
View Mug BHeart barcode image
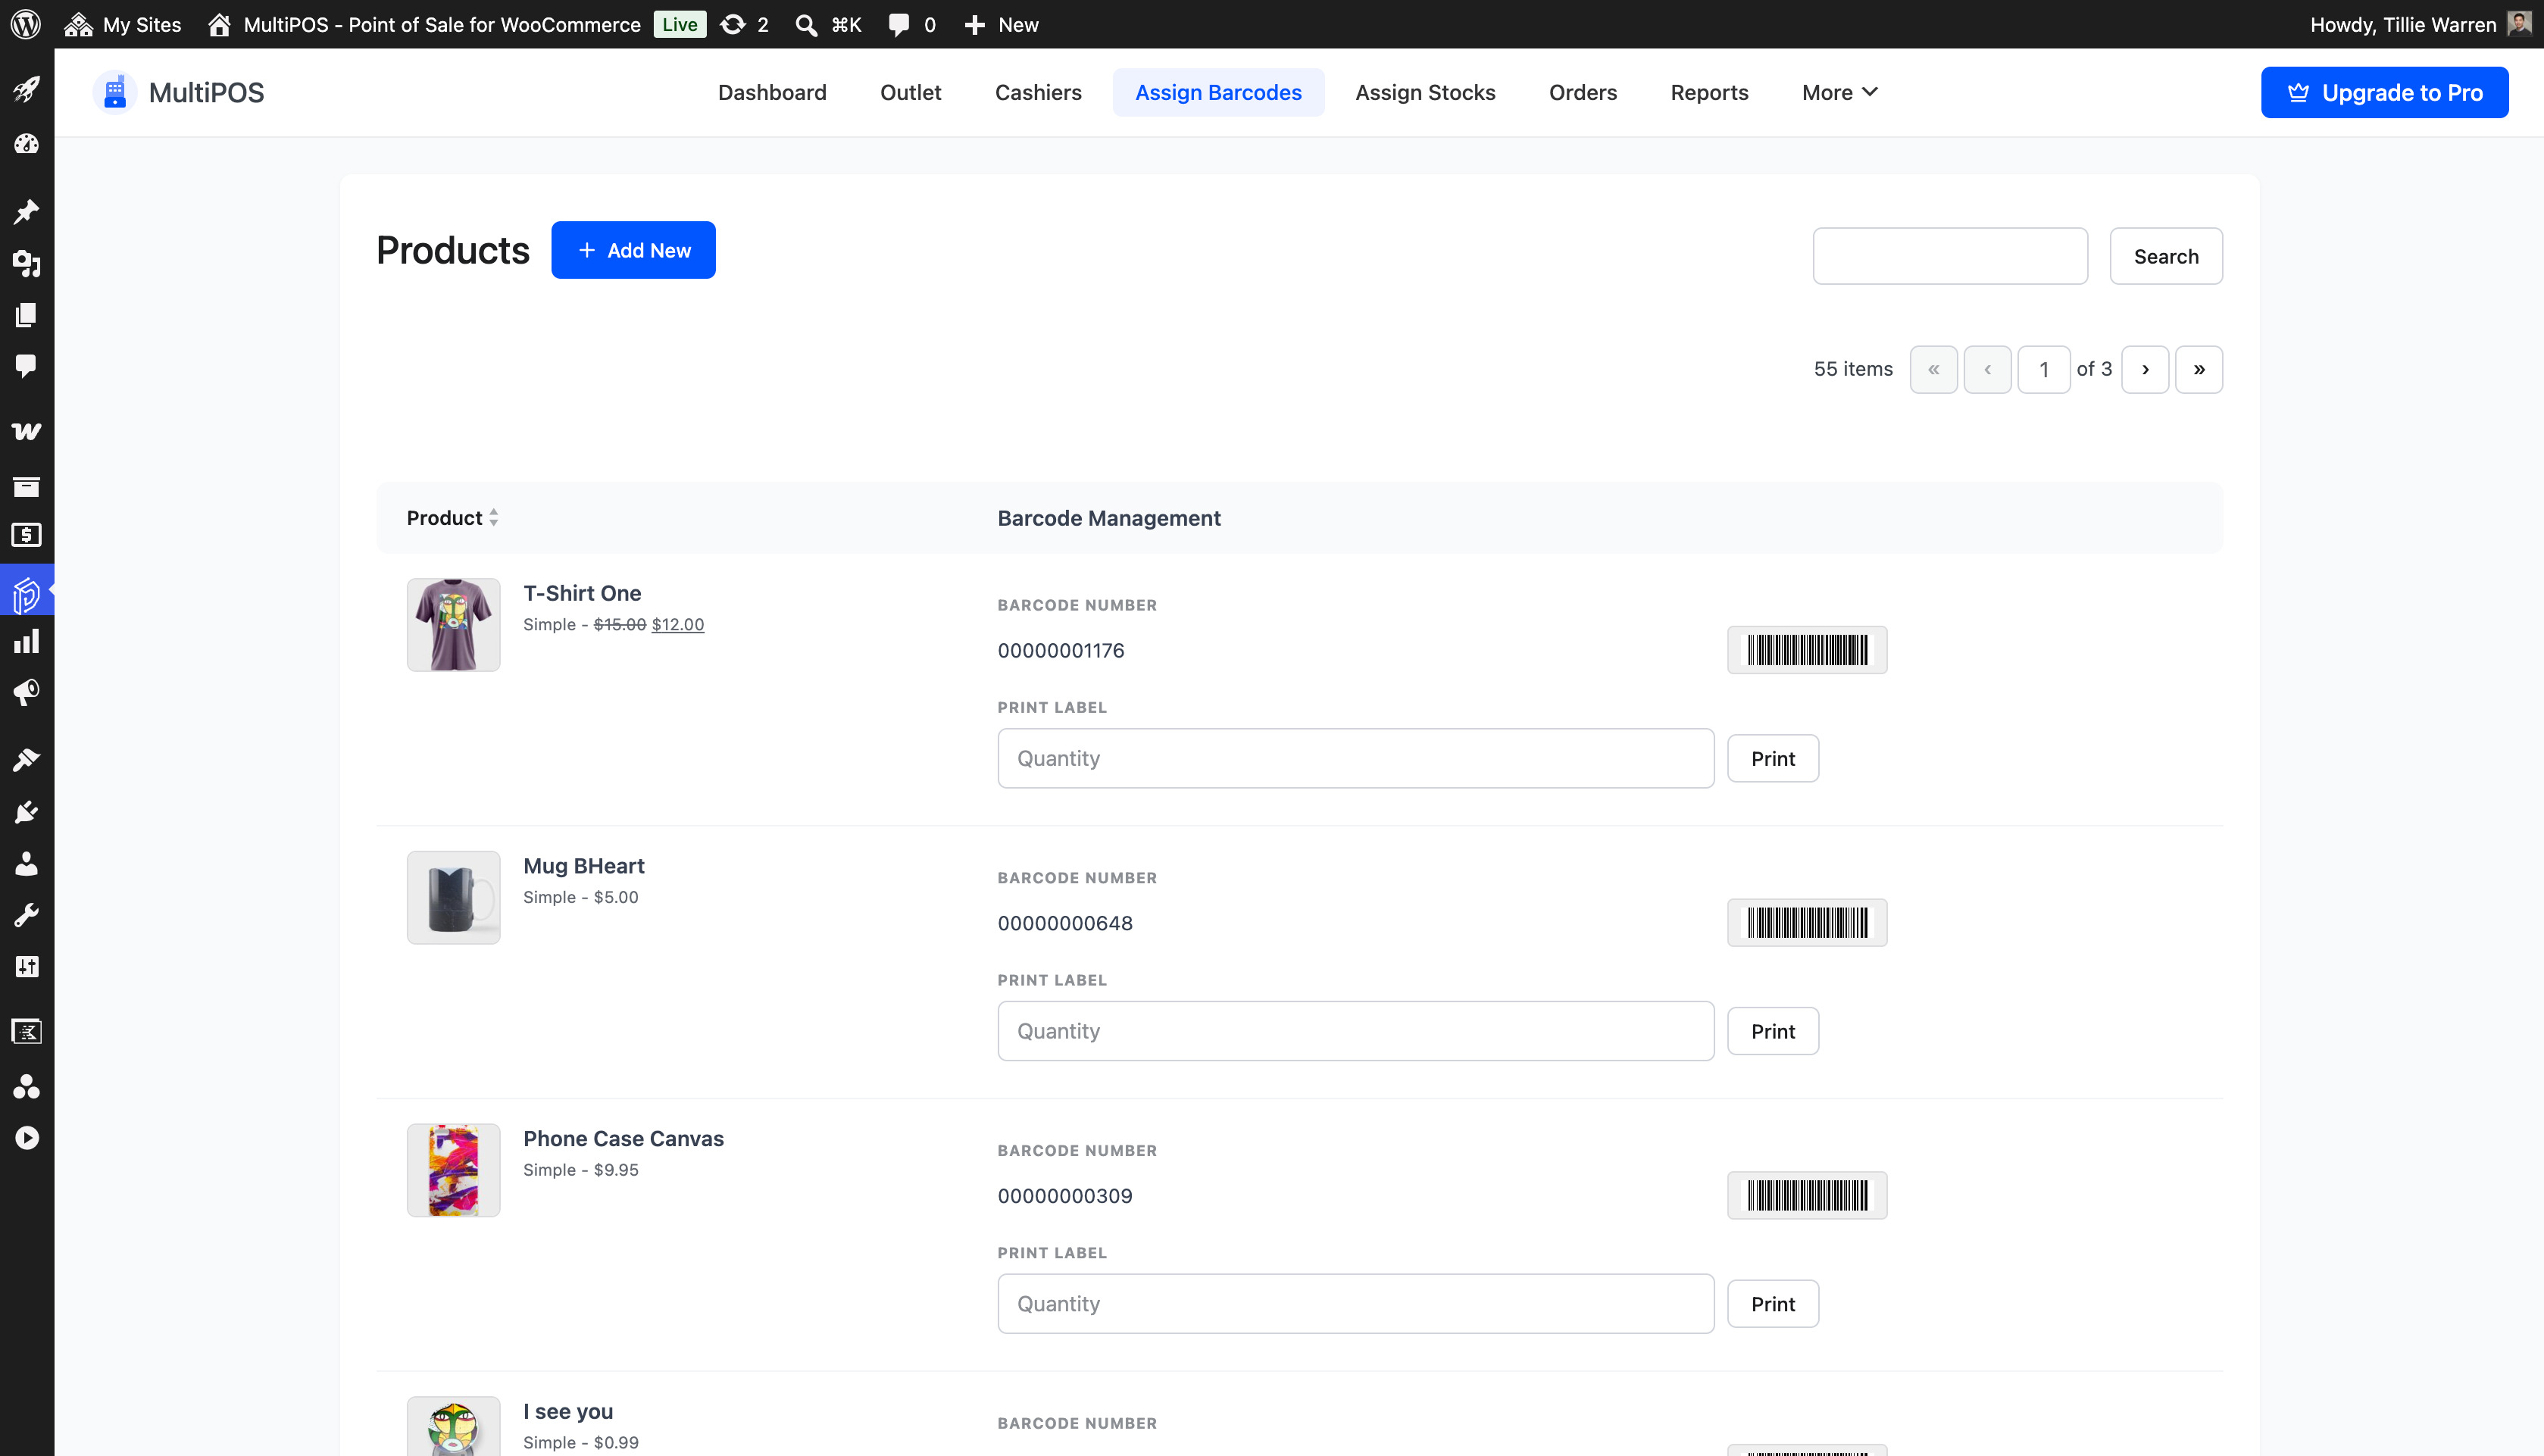point(1807,923)
